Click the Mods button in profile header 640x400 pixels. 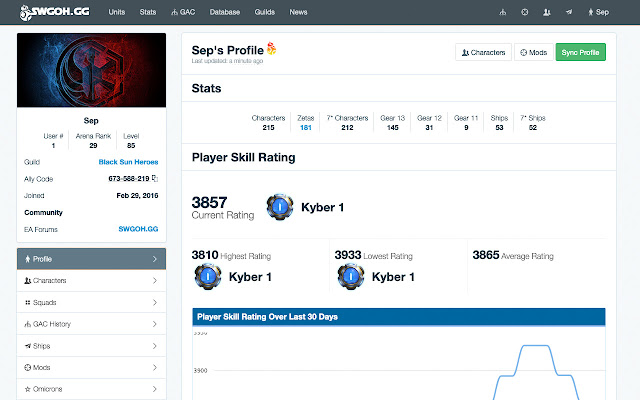point(533,52)
